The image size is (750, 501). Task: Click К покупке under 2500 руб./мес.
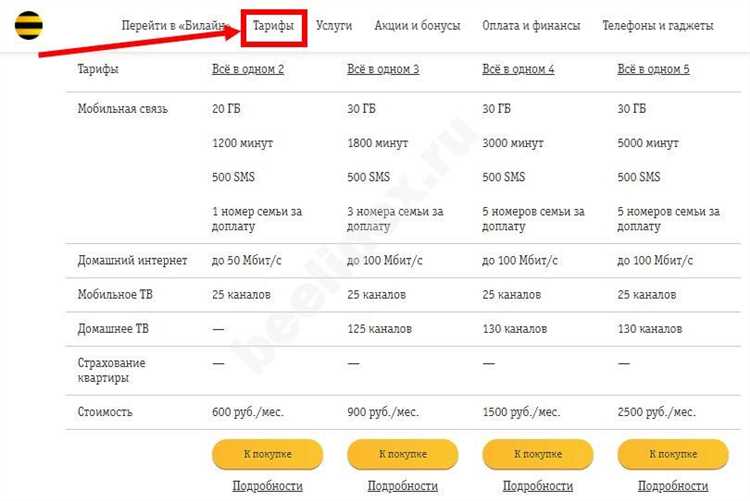[673, 454]
